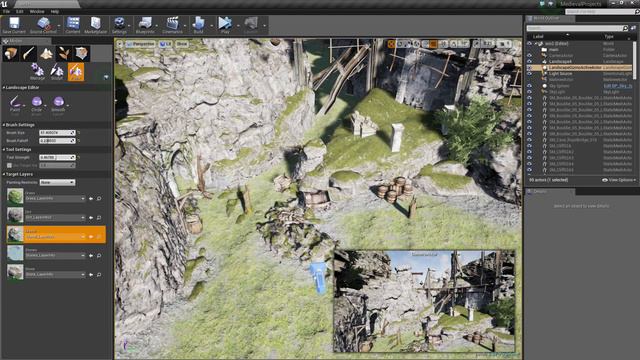Use selected asset arrow on Dirt layer
Viewport: 640px width, 360px height.
coord(91,218)
